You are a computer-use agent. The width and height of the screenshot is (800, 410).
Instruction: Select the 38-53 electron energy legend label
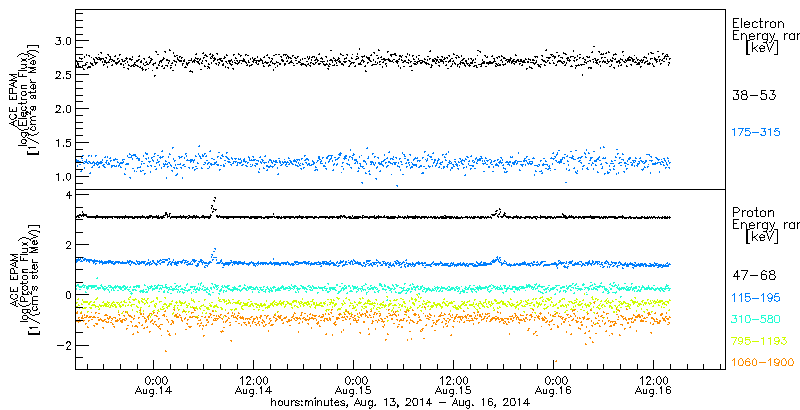pyautogui.click(x=754, y=95)
